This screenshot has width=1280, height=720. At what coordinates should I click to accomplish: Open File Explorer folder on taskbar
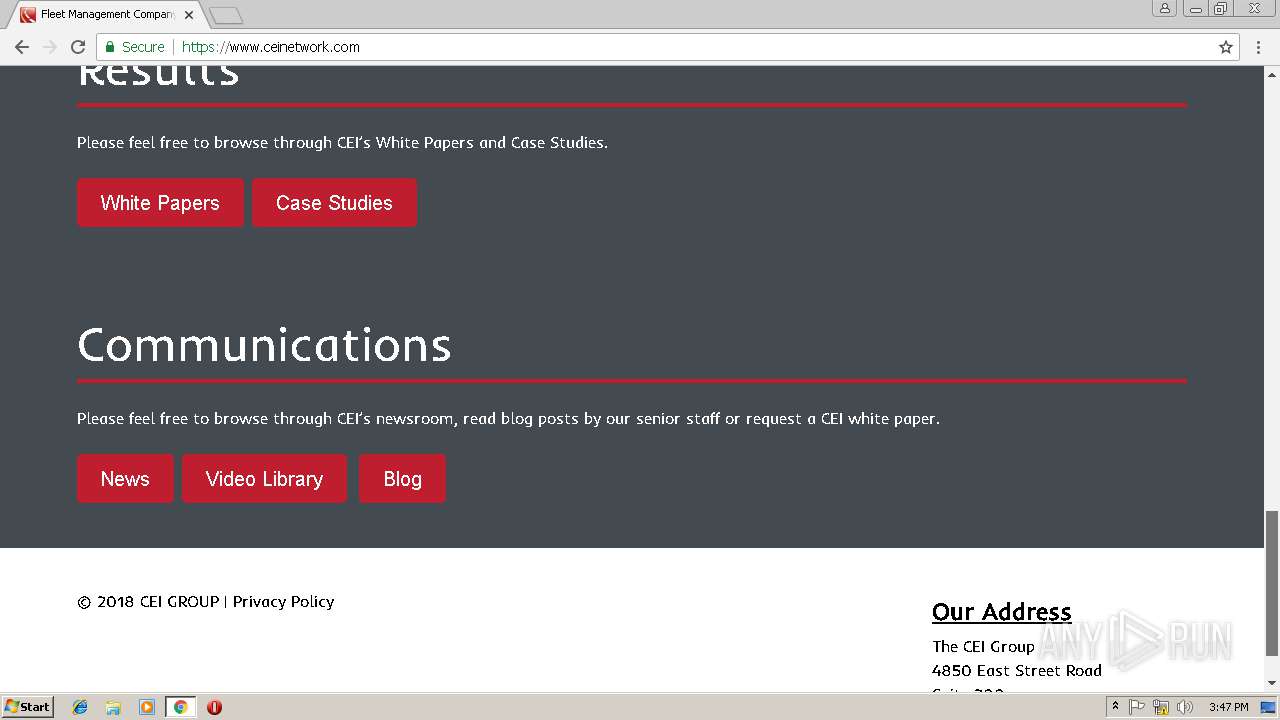[x=113, y=707]
